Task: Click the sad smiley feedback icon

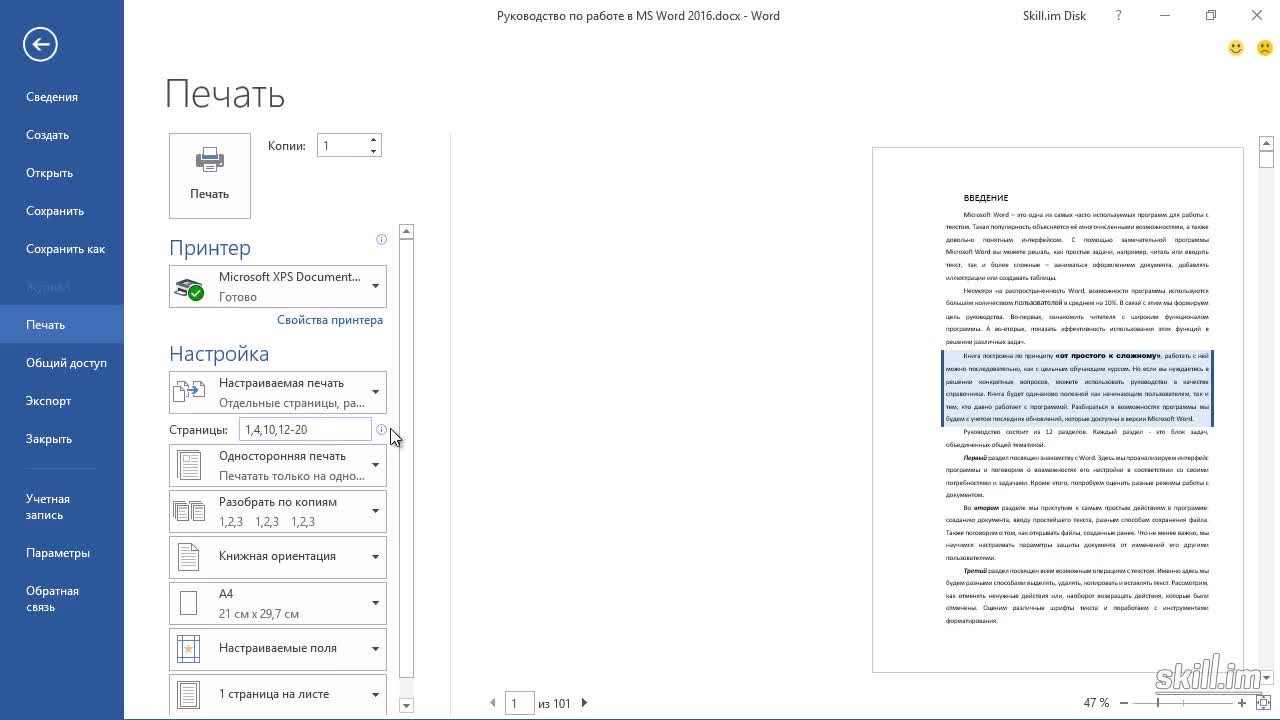Action: [1264, 48]
